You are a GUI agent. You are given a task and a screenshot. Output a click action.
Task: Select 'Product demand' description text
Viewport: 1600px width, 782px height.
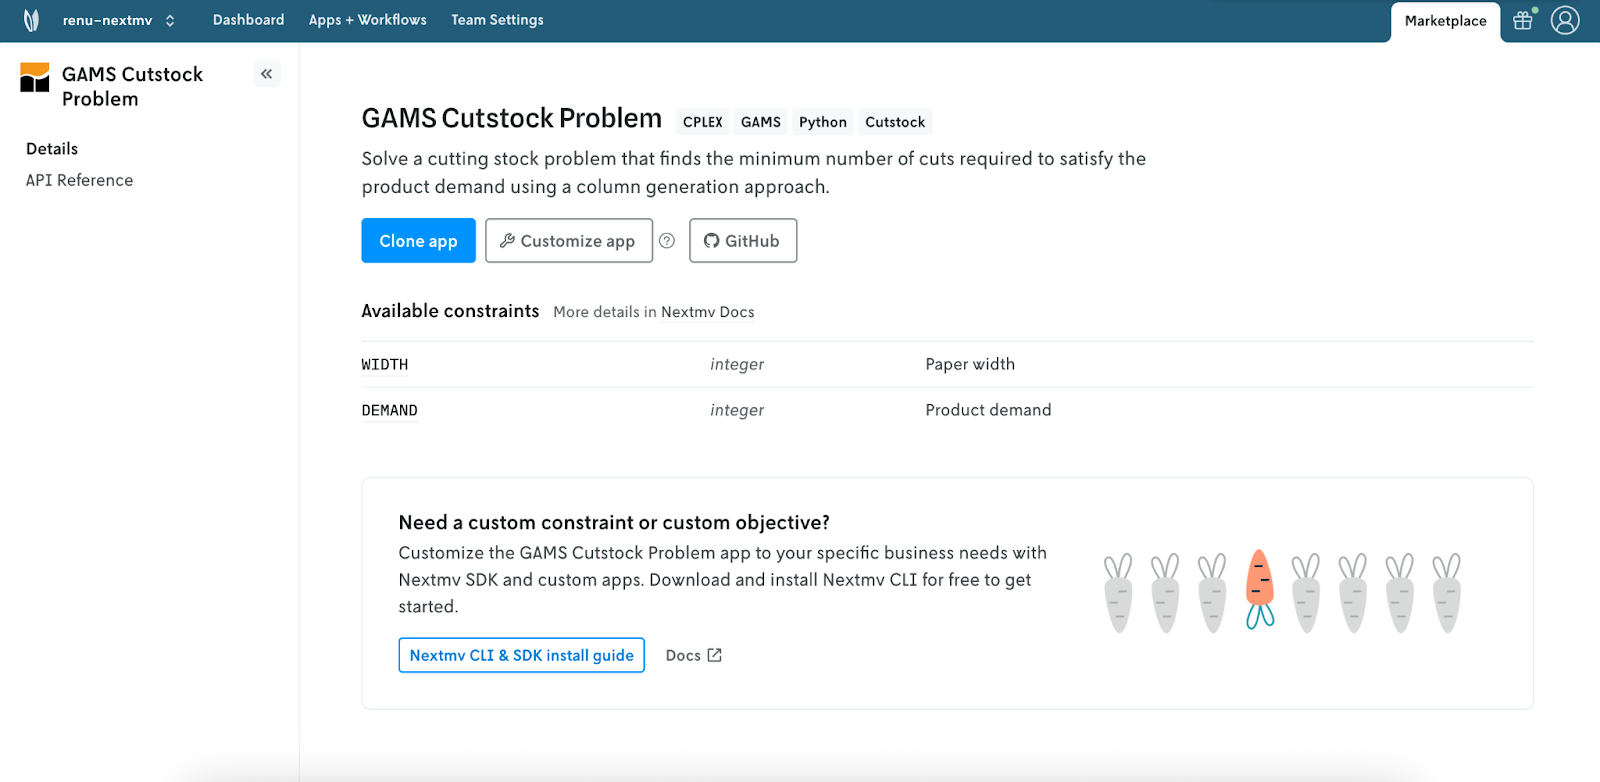click(x=988, y=410)
